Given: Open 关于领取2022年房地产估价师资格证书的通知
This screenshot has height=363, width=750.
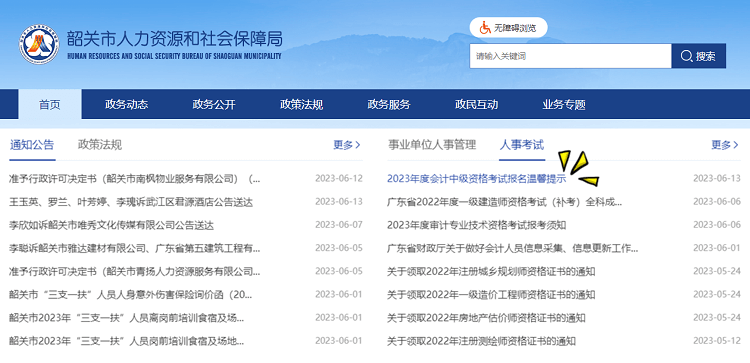Looking at the screenshot, I should pos(486,318).
